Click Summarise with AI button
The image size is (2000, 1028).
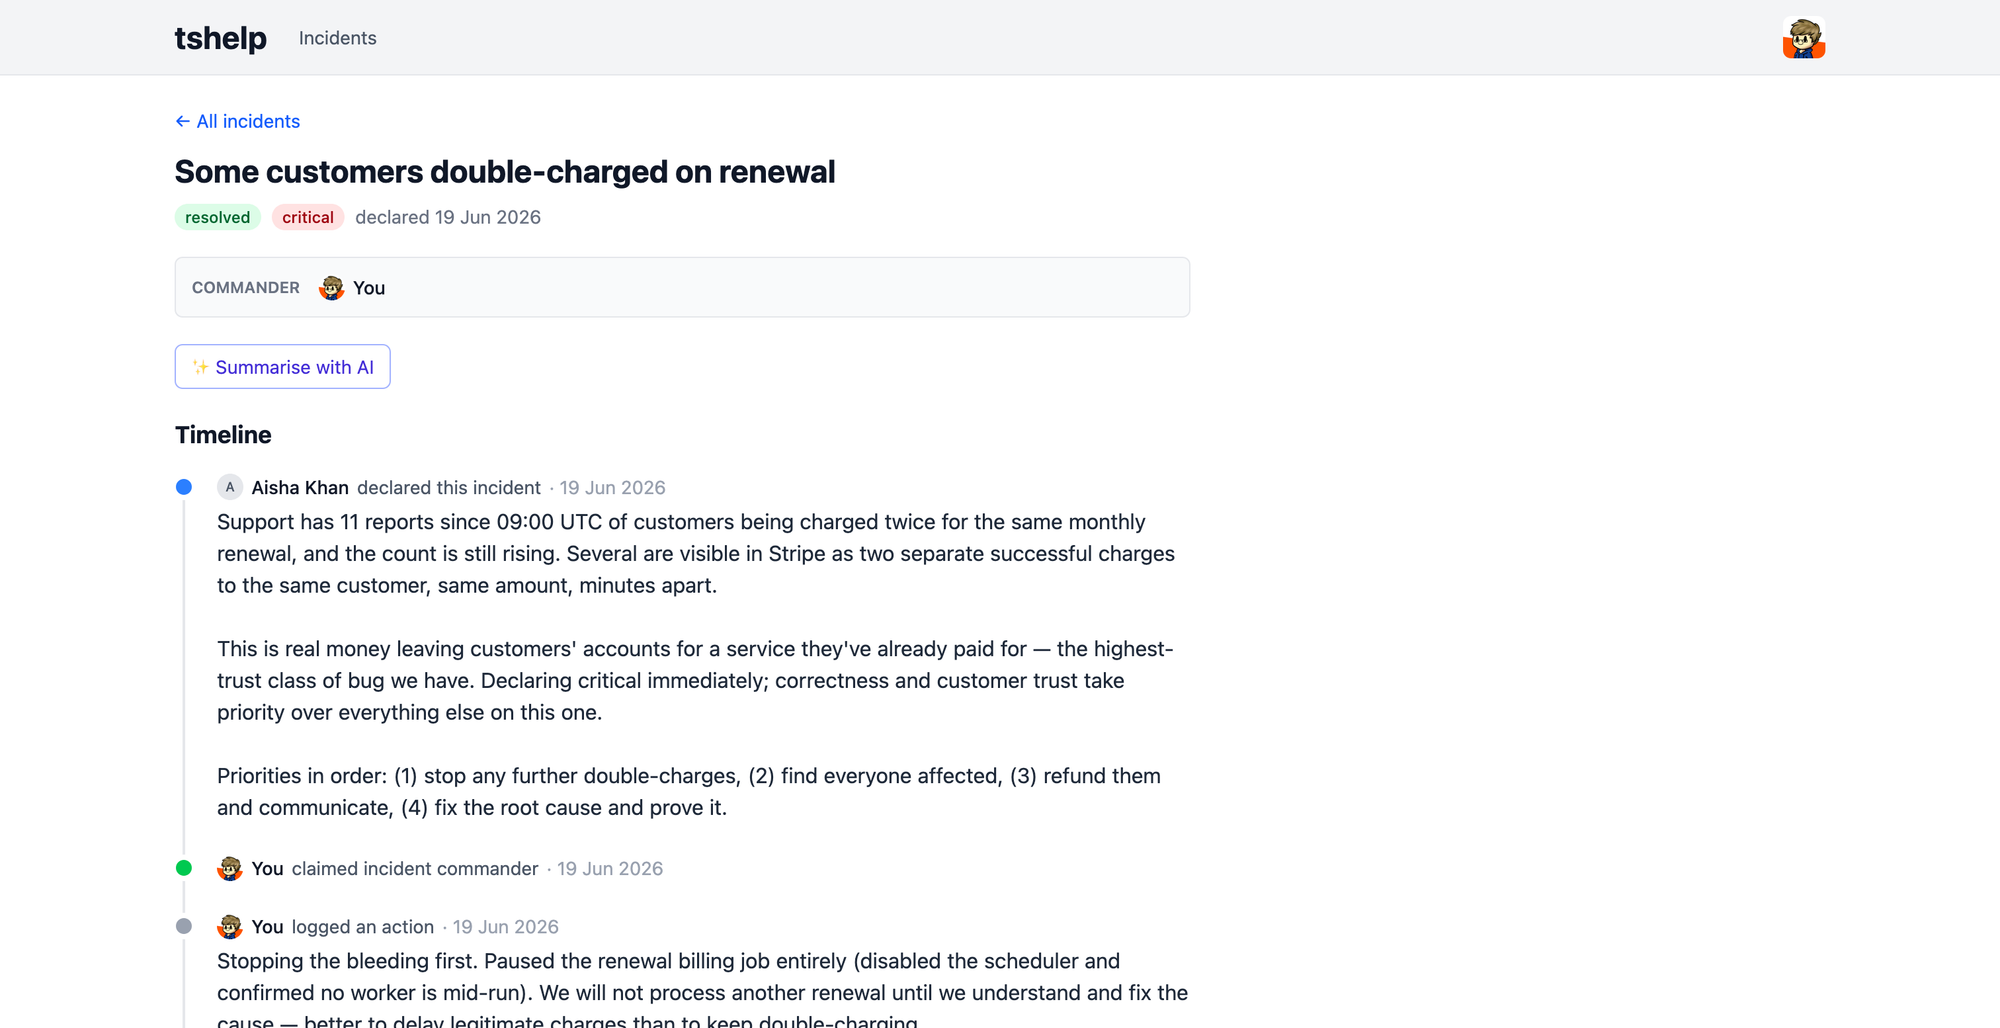tap(282, 367)
